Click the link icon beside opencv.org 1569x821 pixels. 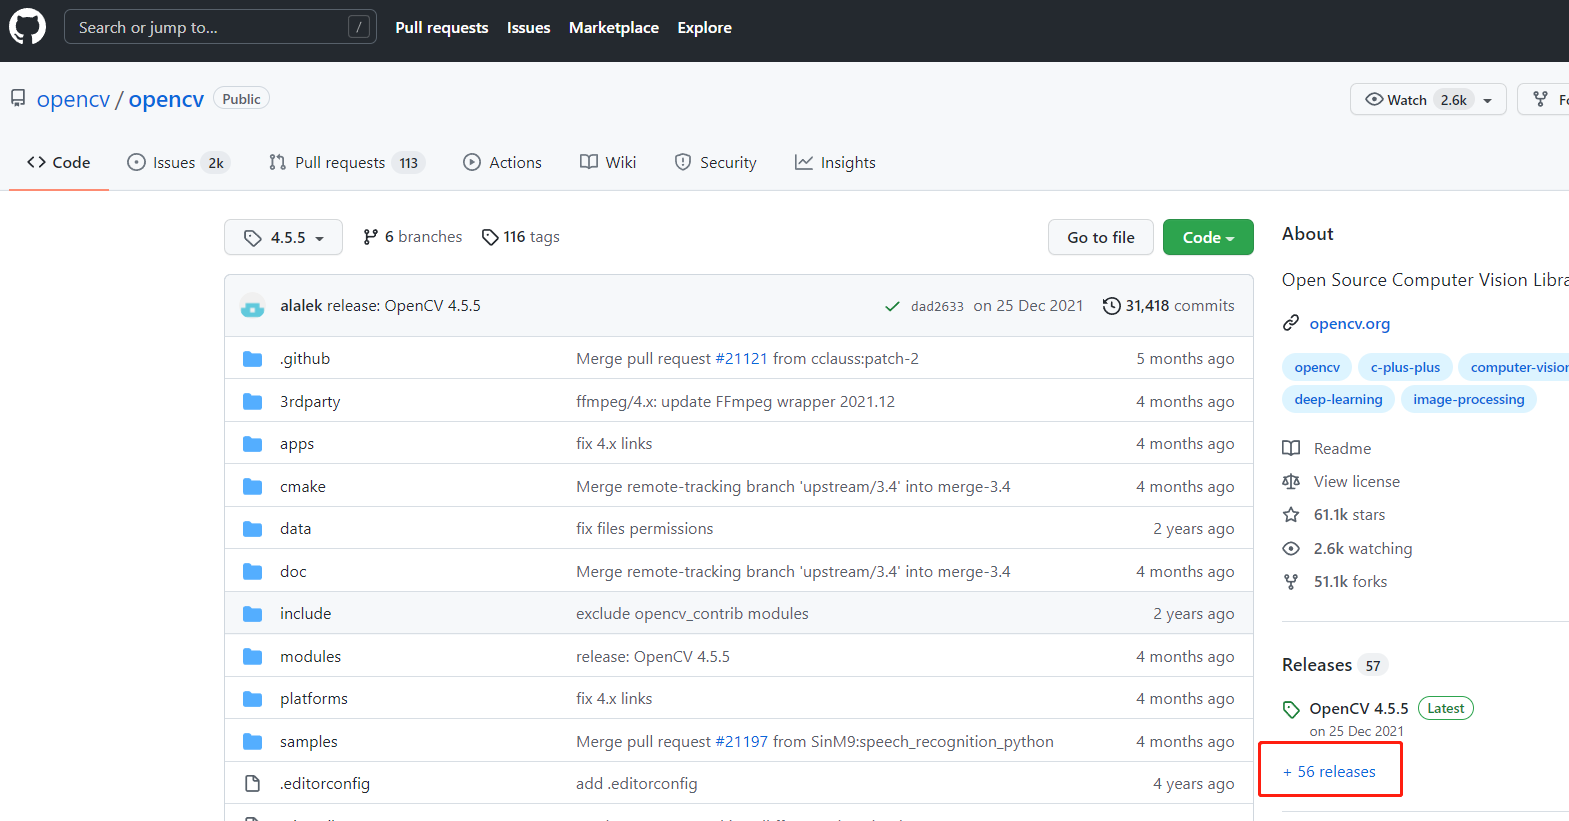point(1291,324)
